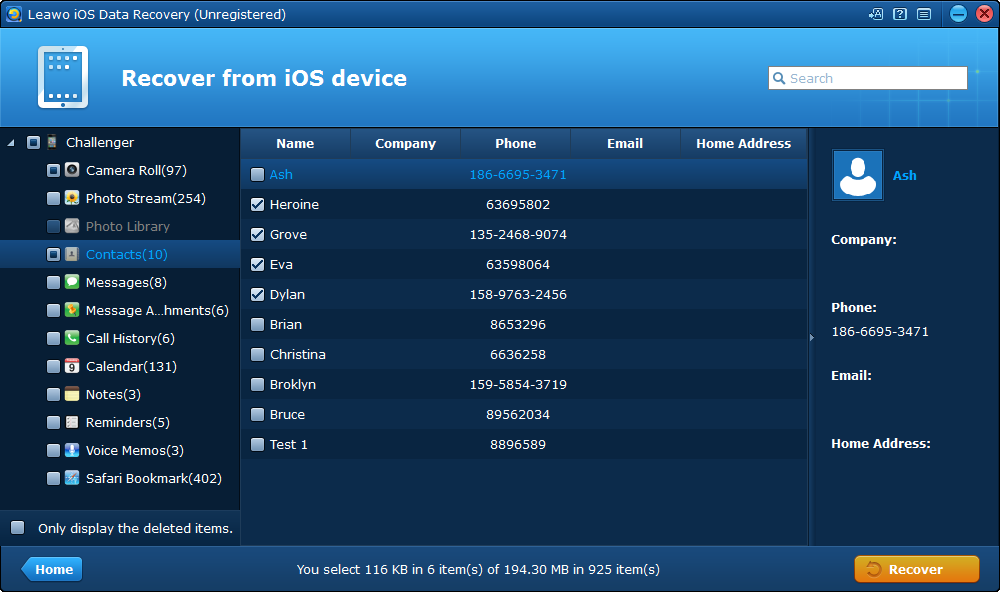Select the Christina contact name
This screenshot has height=592, width=1000.
298,355
